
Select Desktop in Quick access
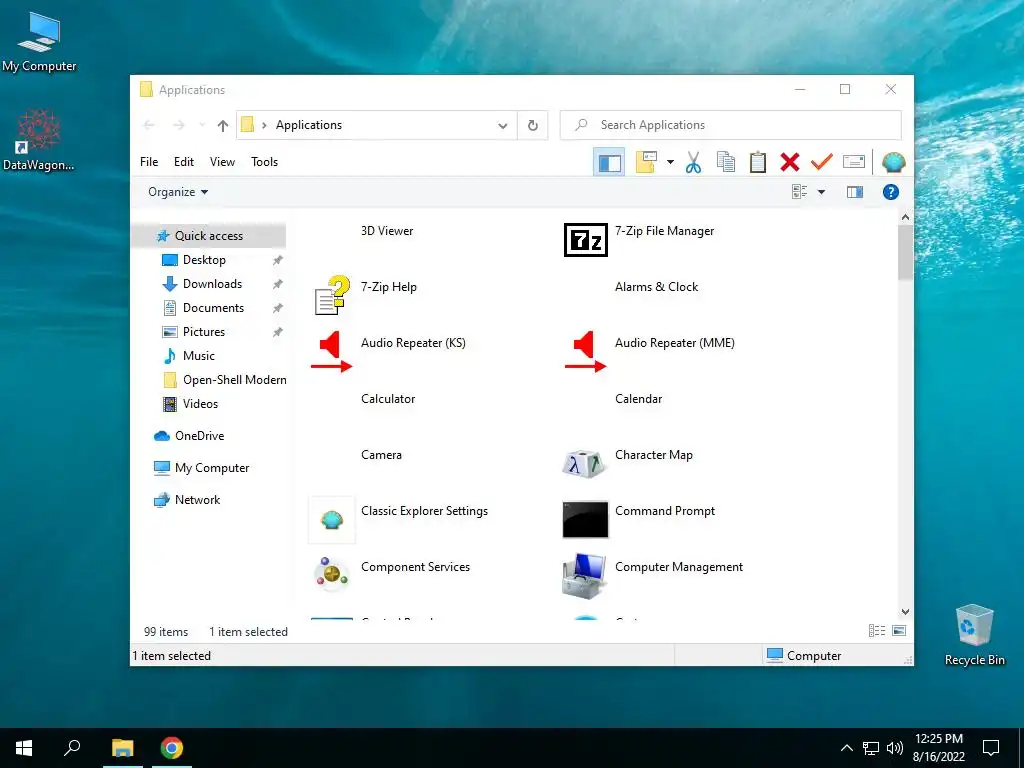204,260
